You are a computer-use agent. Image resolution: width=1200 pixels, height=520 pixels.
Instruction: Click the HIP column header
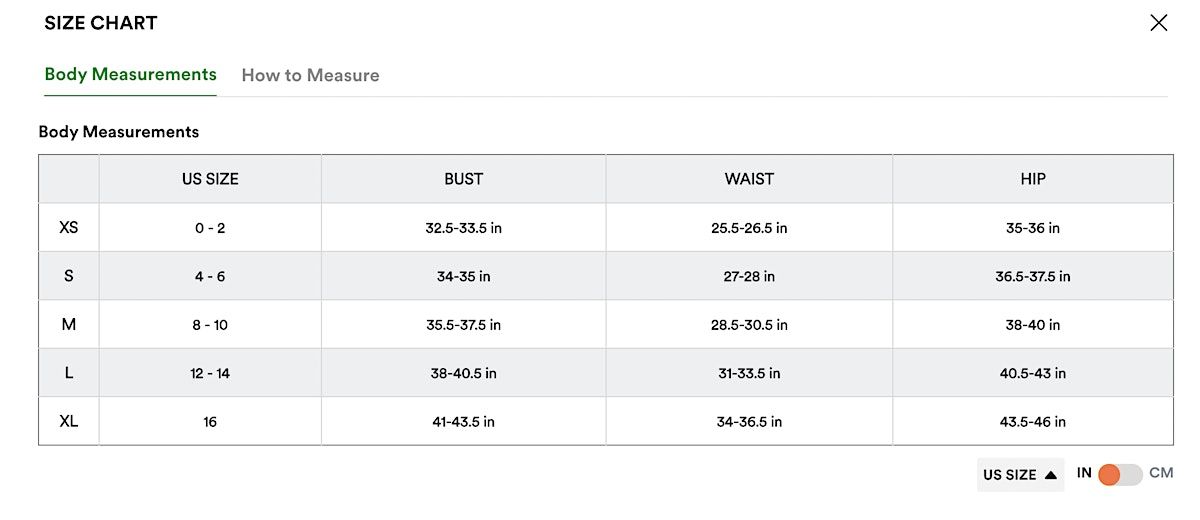pos(1033,179)
